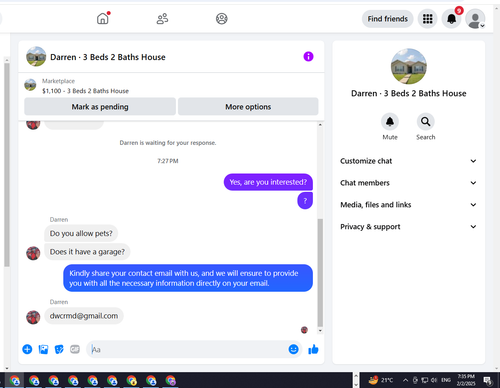
Task: Attach a photo using image icon
Action: 43,349
